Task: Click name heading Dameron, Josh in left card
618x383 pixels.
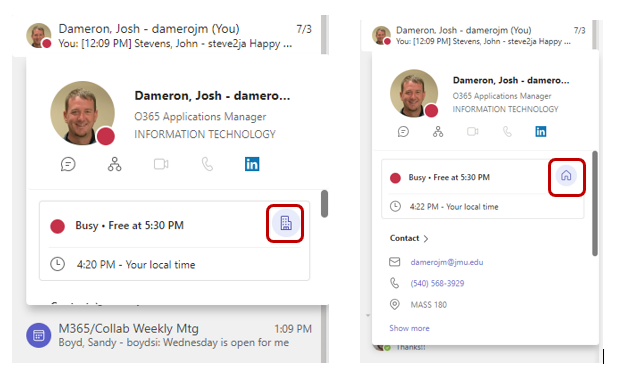Action: click(212, 96)
